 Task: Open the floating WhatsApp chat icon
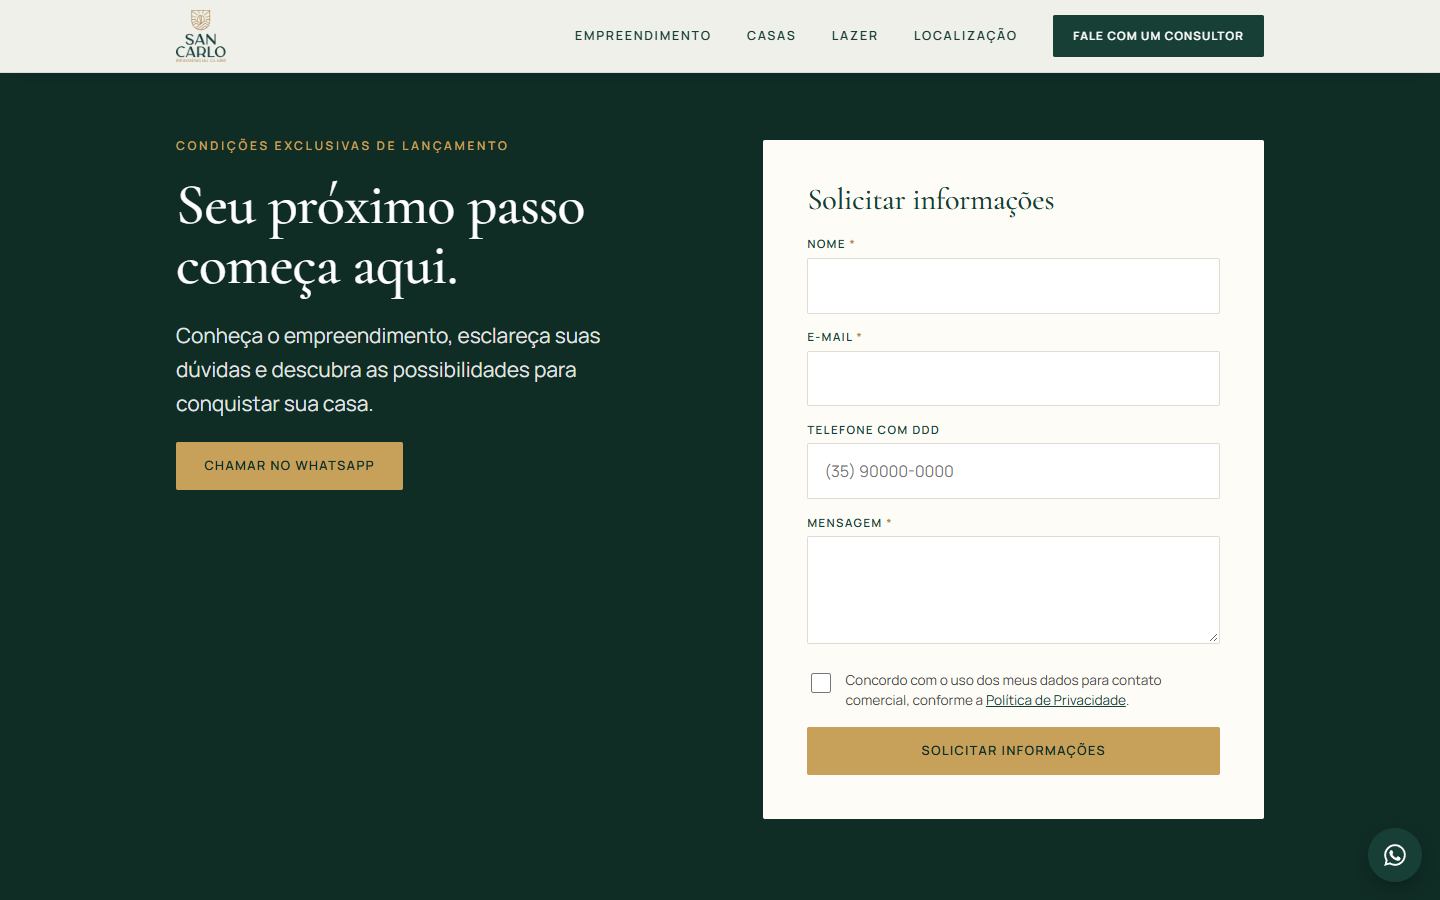1395,855
